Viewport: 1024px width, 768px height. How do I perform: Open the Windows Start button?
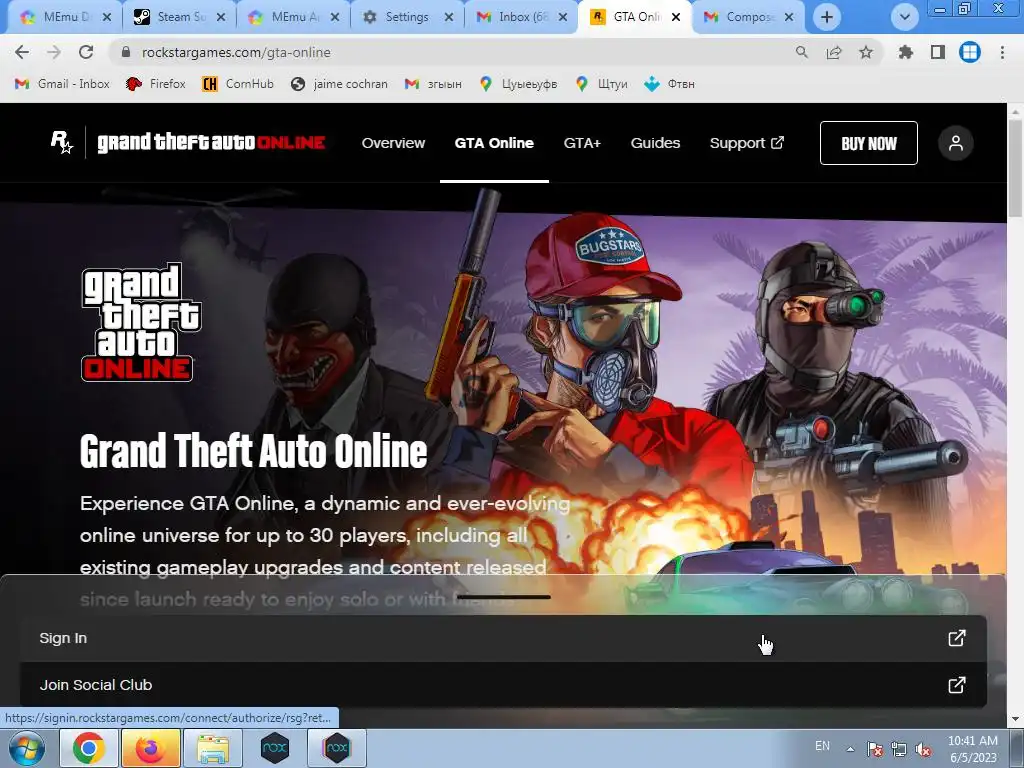(26, 748)
